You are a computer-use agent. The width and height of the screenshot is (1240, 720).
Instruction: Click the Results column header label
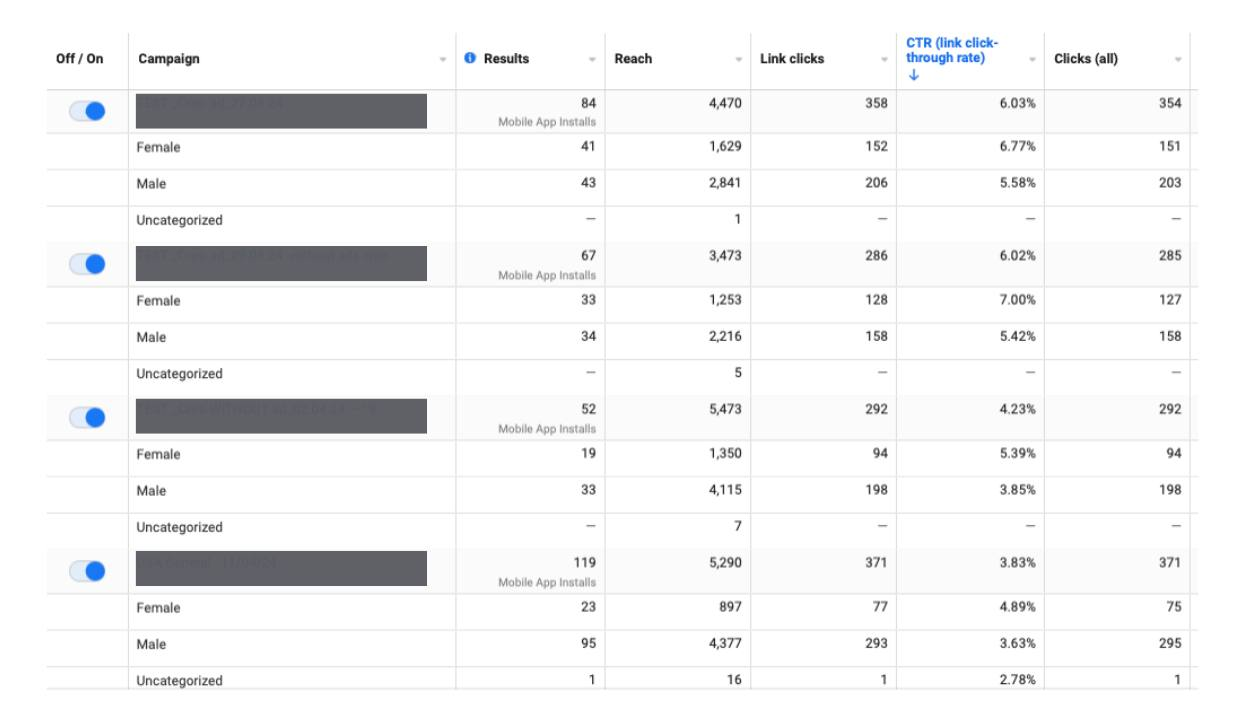(506, 59)
